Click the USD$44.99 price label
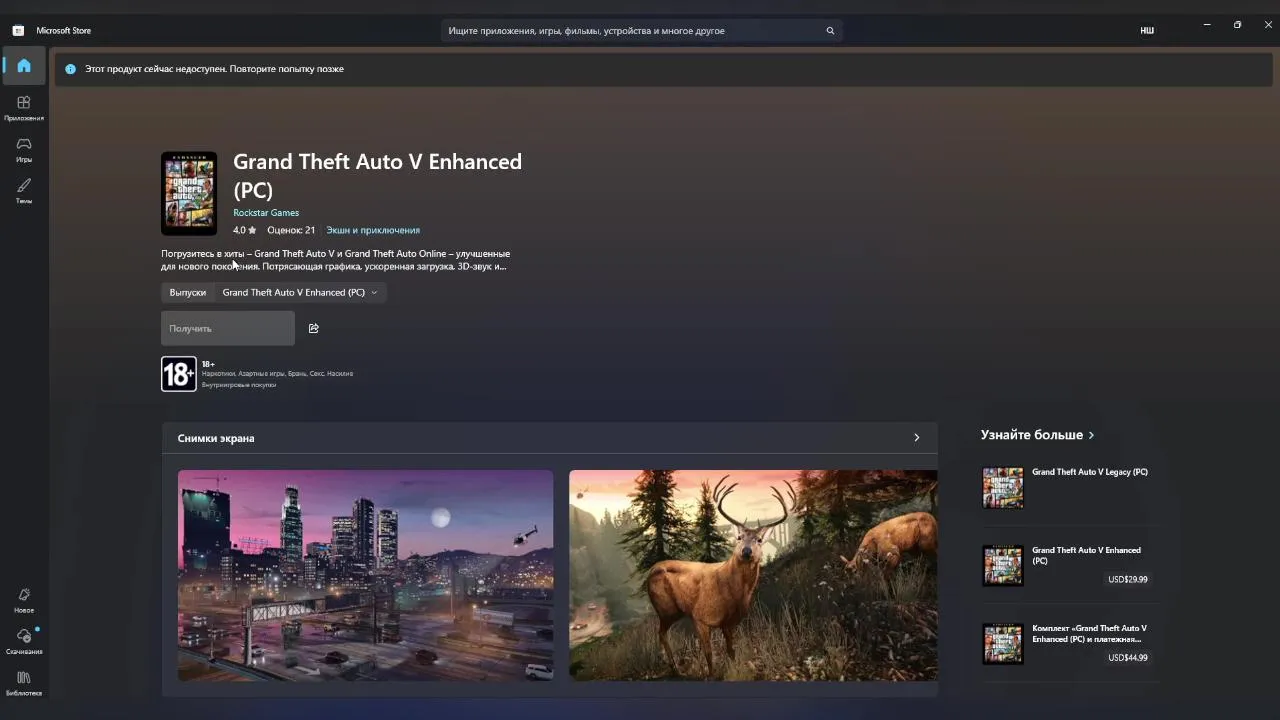Viewport: 1280px width, 720px height. [x=1128, y=658]
